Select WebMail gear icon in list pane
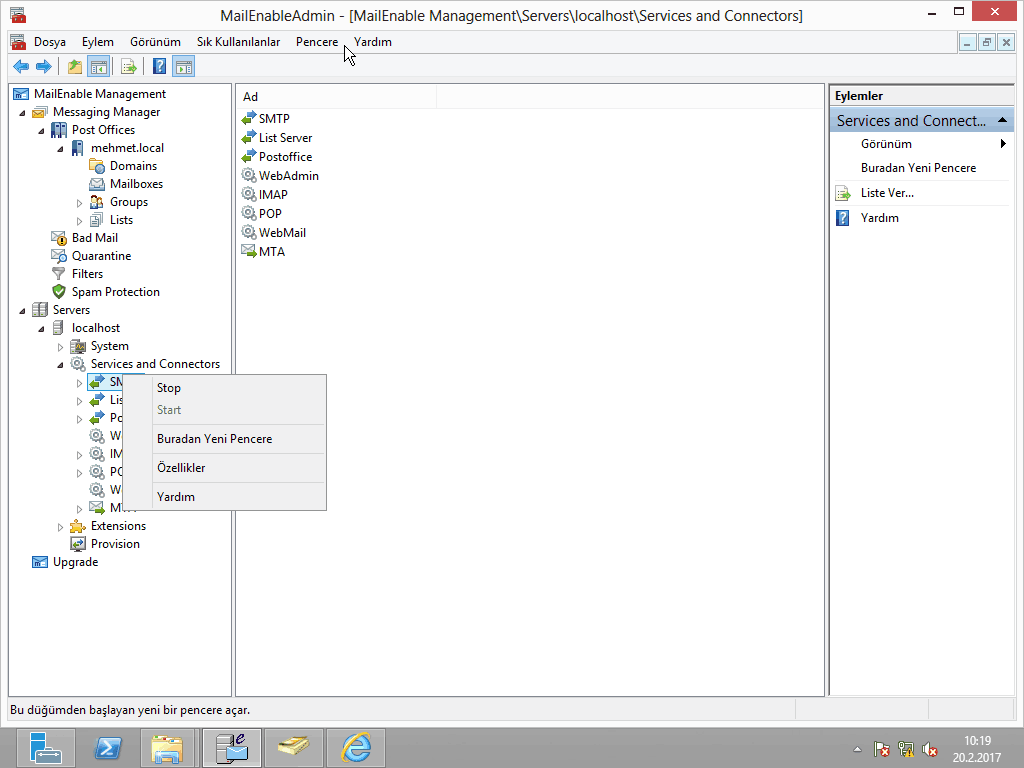1024x768 pixels. pos(249,232)
